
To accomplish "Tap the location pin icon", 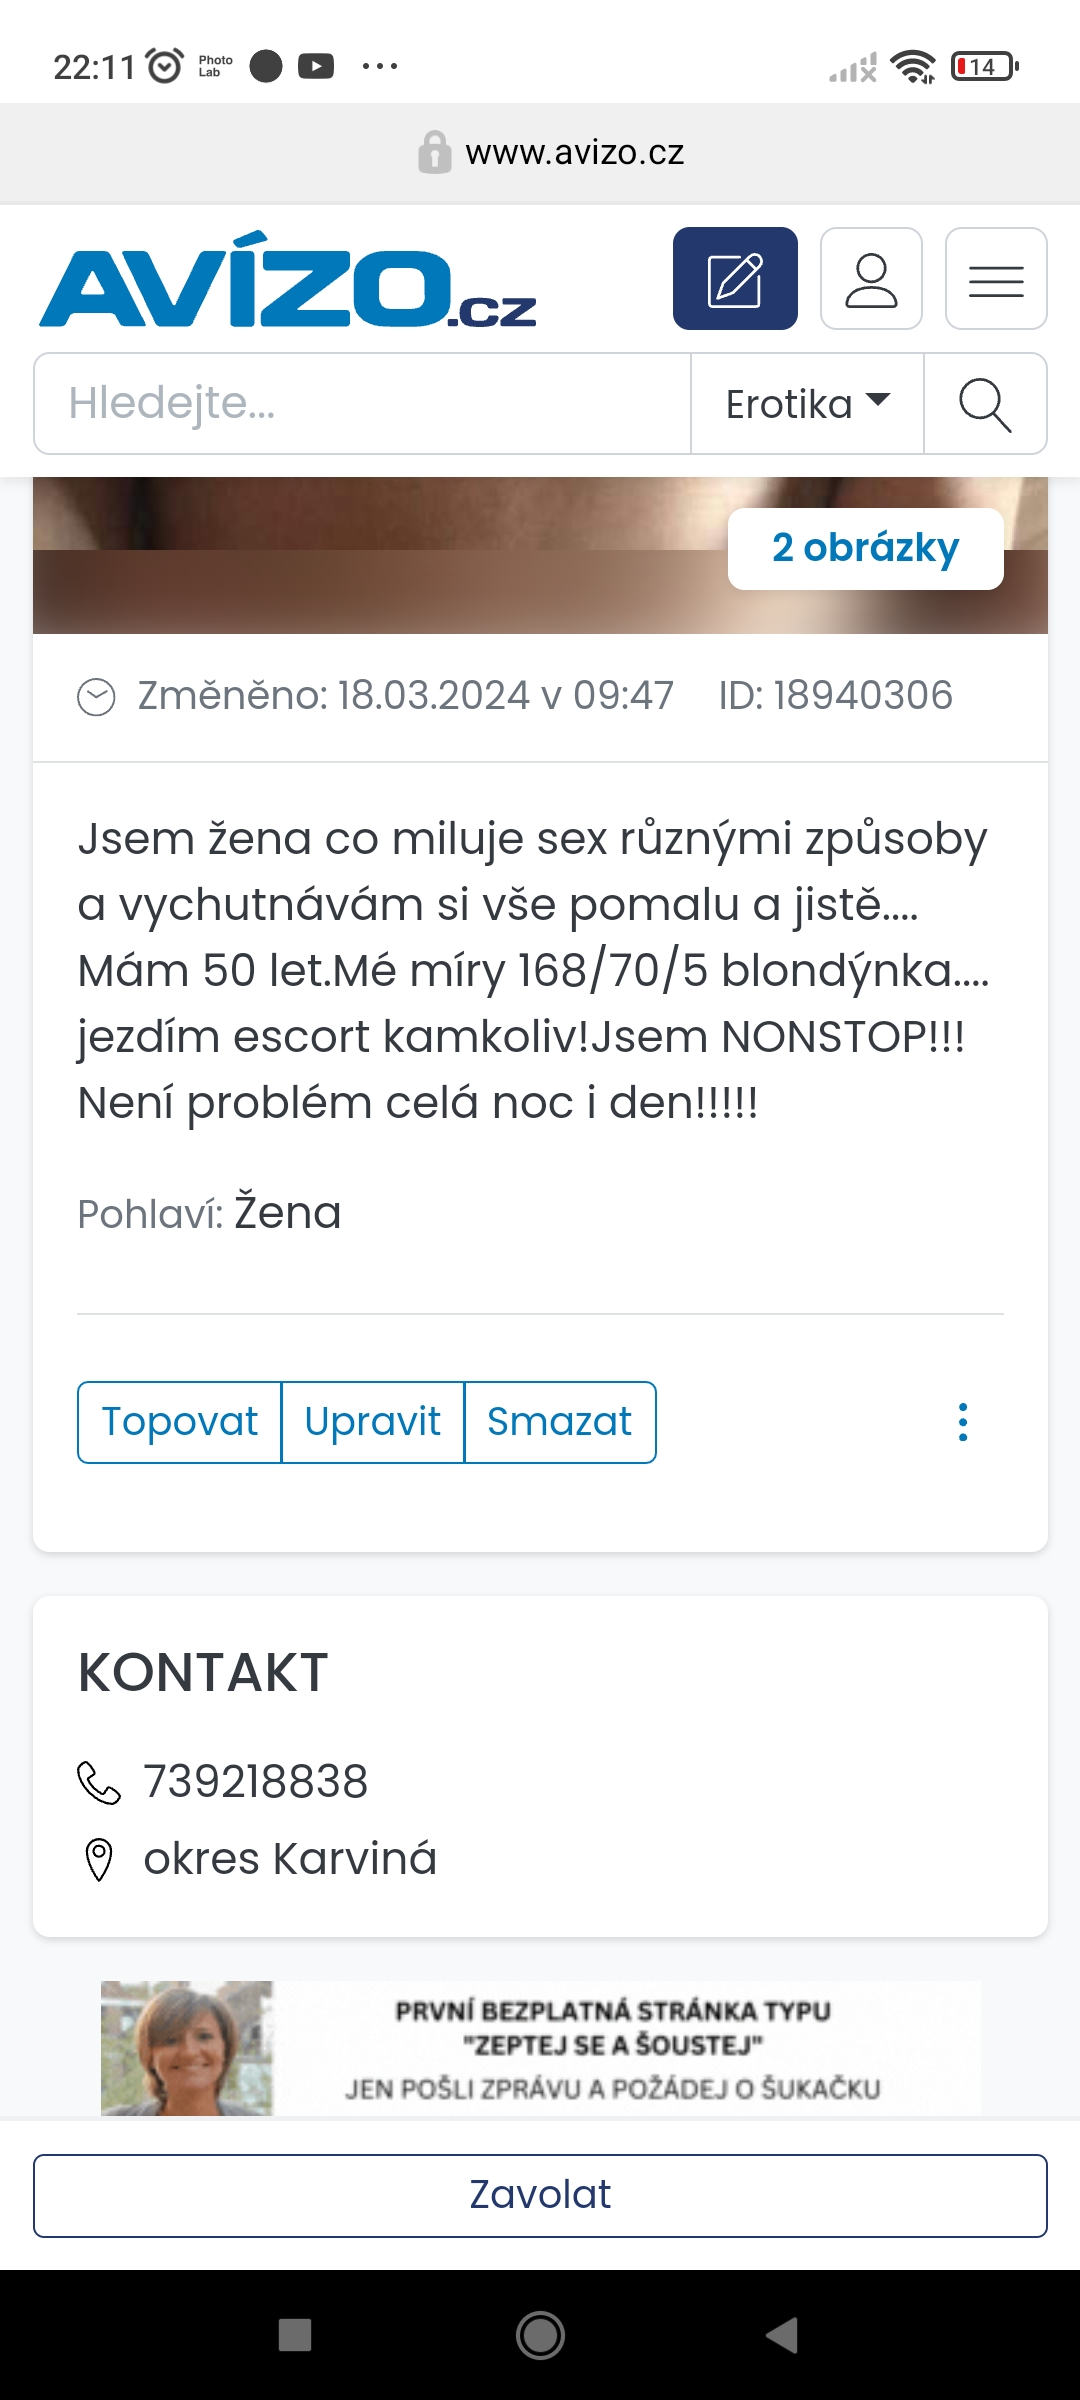I will (99, 1860).
